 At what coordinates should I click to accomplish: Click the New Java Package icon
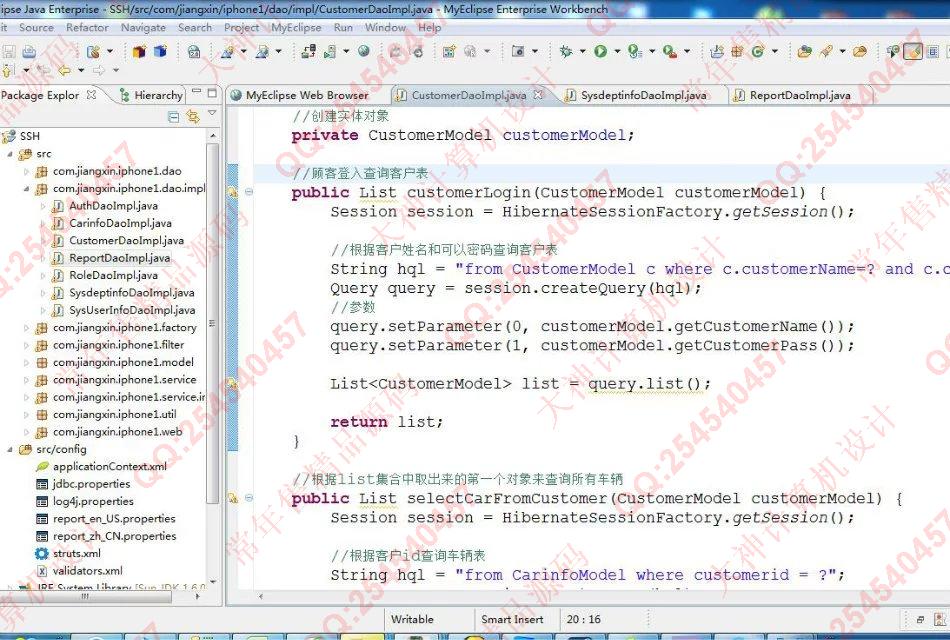(737, 52)
